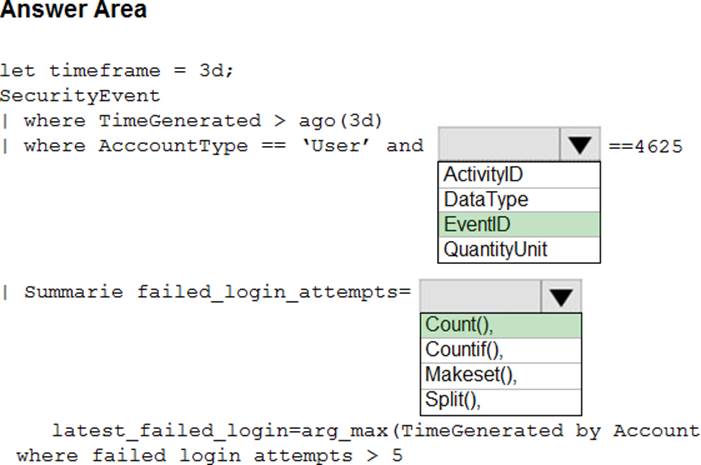701x465 pixels.
Task: Pick Makeset() from the second list
Action: [470, 376]
